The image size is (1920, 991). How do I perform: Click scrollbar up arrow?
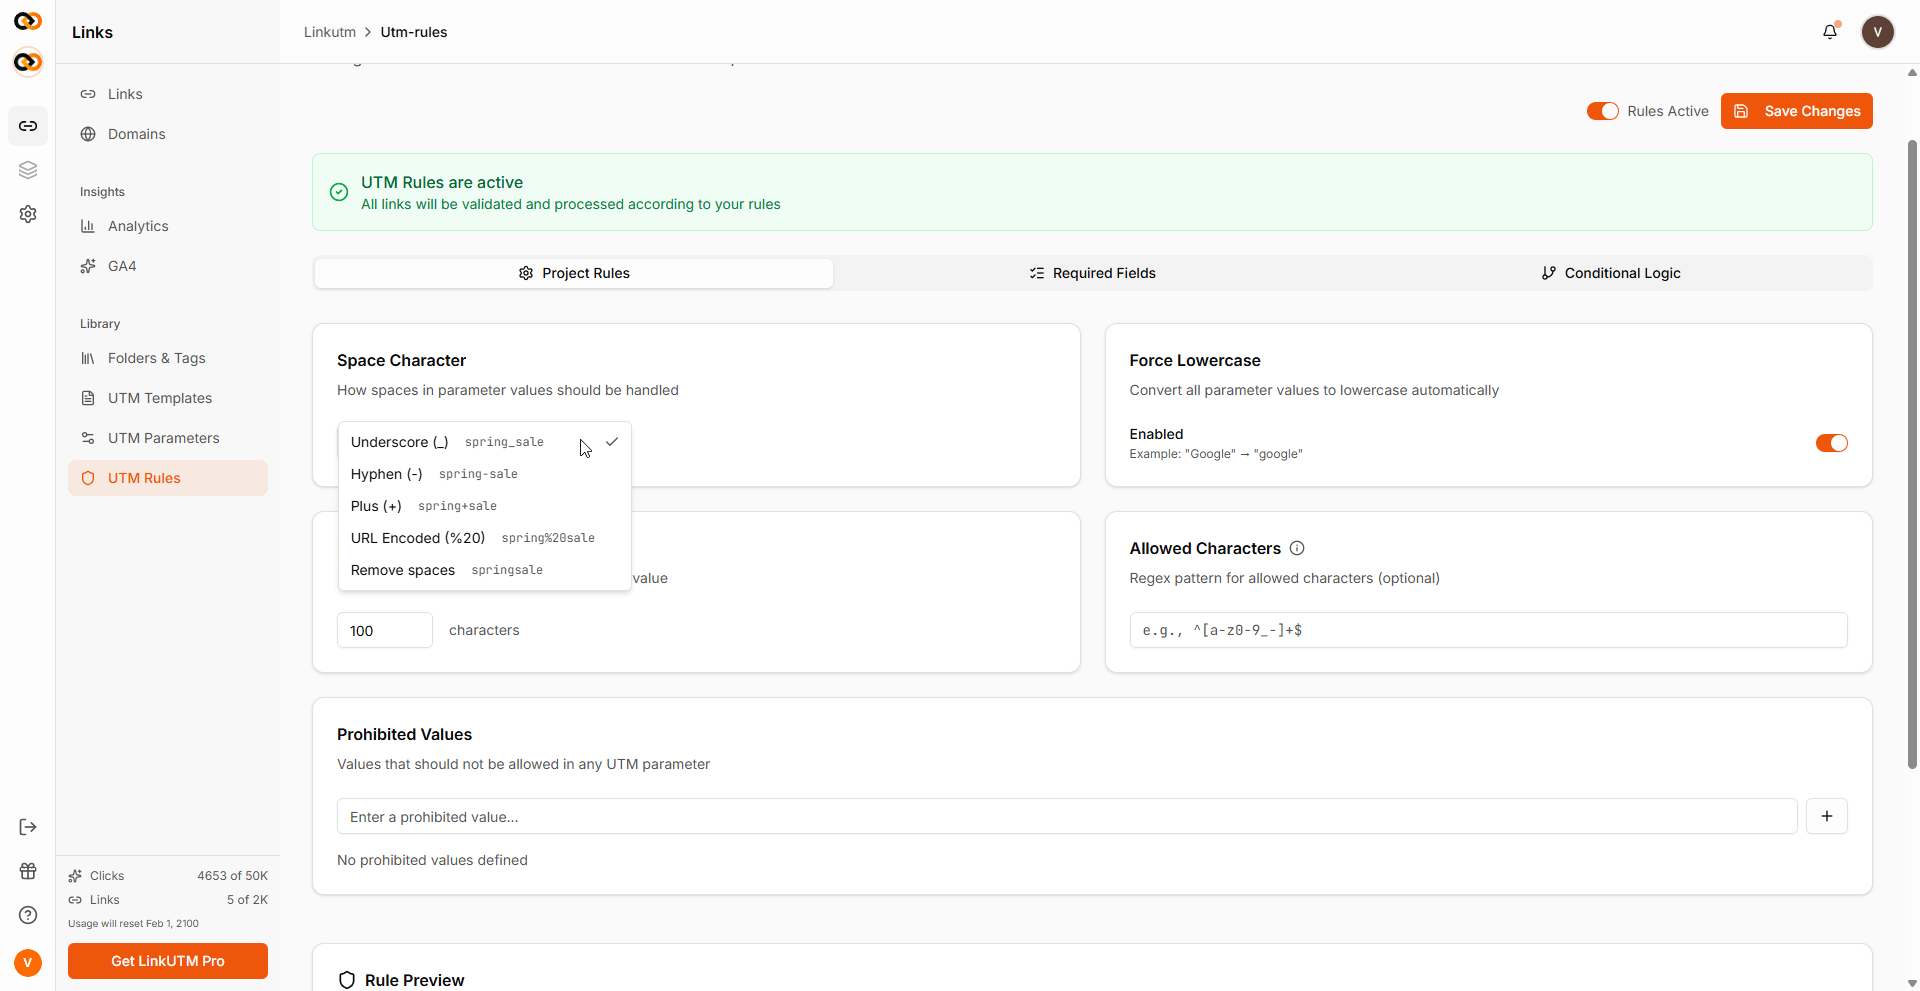[x=1912, y=72]
